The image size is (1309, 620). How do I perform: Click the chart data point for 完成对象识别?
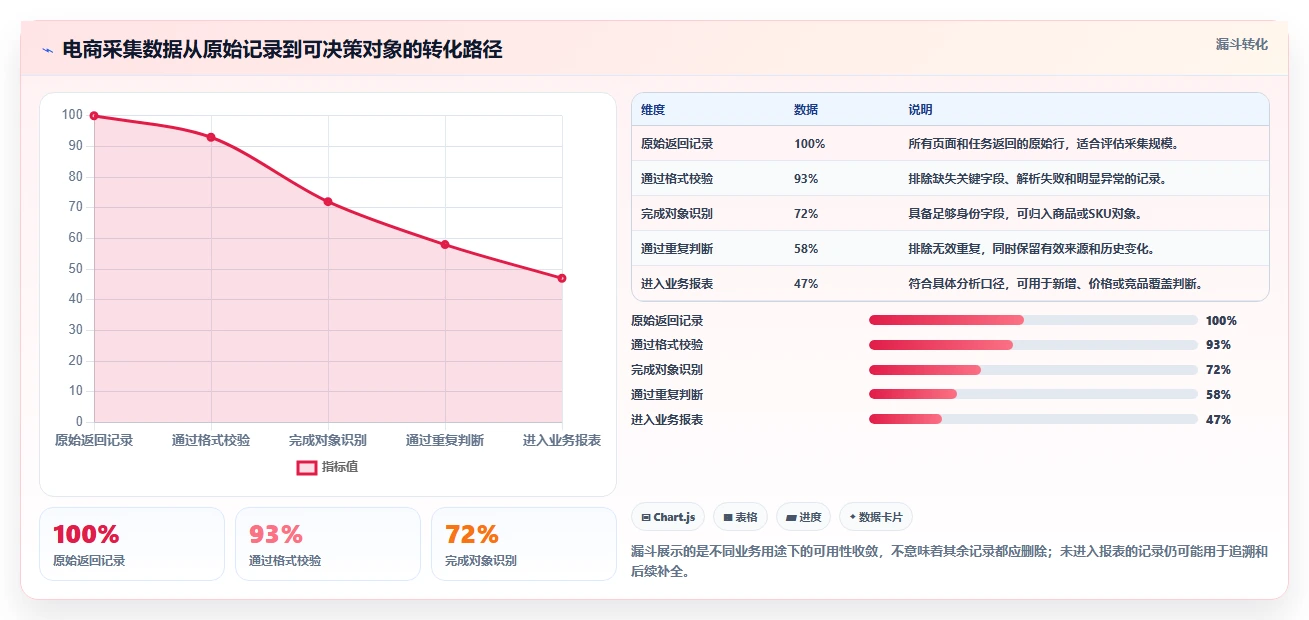[328, 202]
